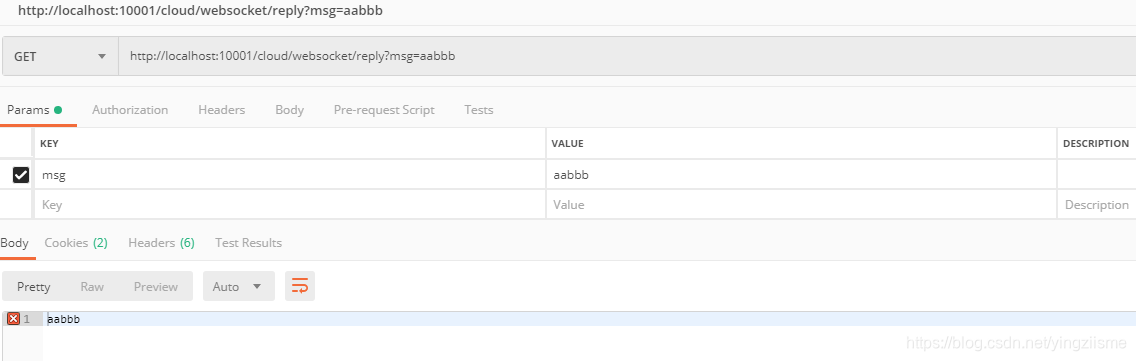Open the response Headers (6) tab
1136x361 pixels.
click(162, 243)
